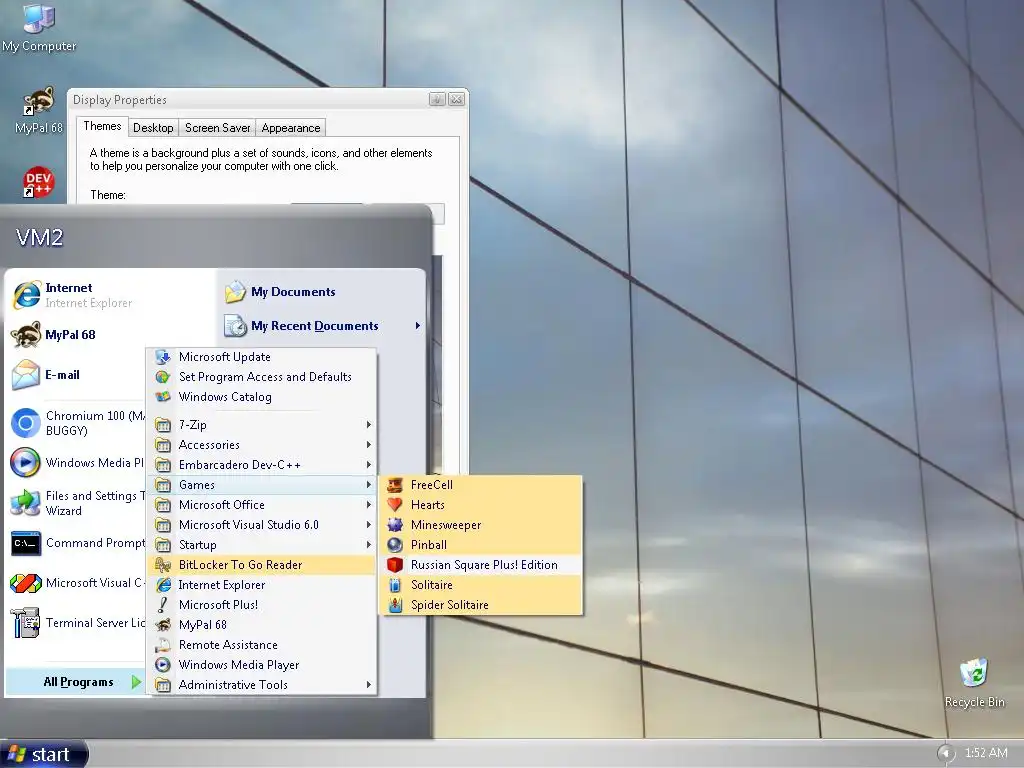The height and width of the screenshot is (768, 1024).
Task: Expand the 7-Zip submenu arrow
Action: coord(368,424)
